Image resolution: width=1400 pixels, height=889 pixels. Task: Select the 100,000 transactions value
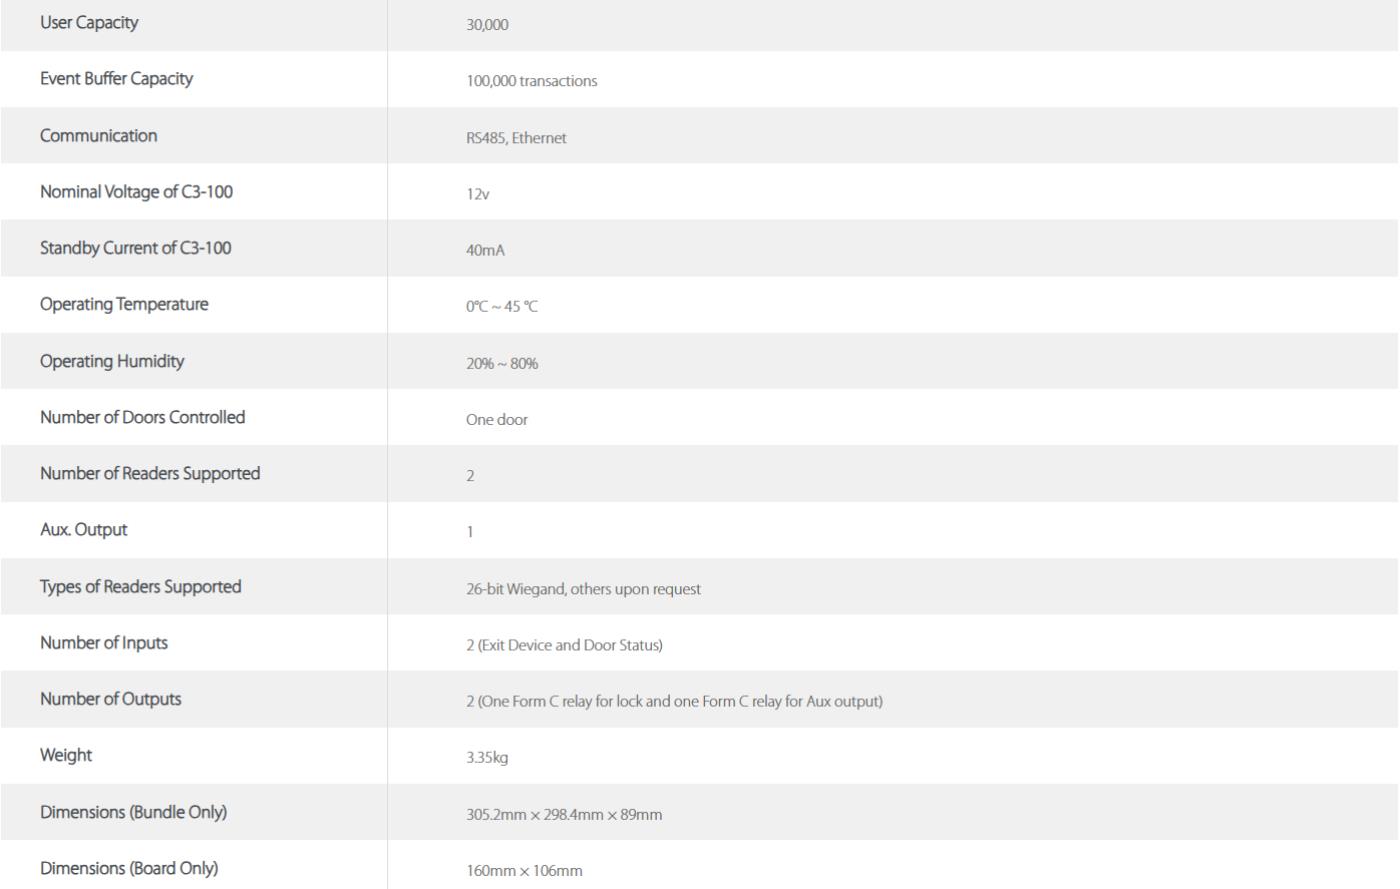531,81
